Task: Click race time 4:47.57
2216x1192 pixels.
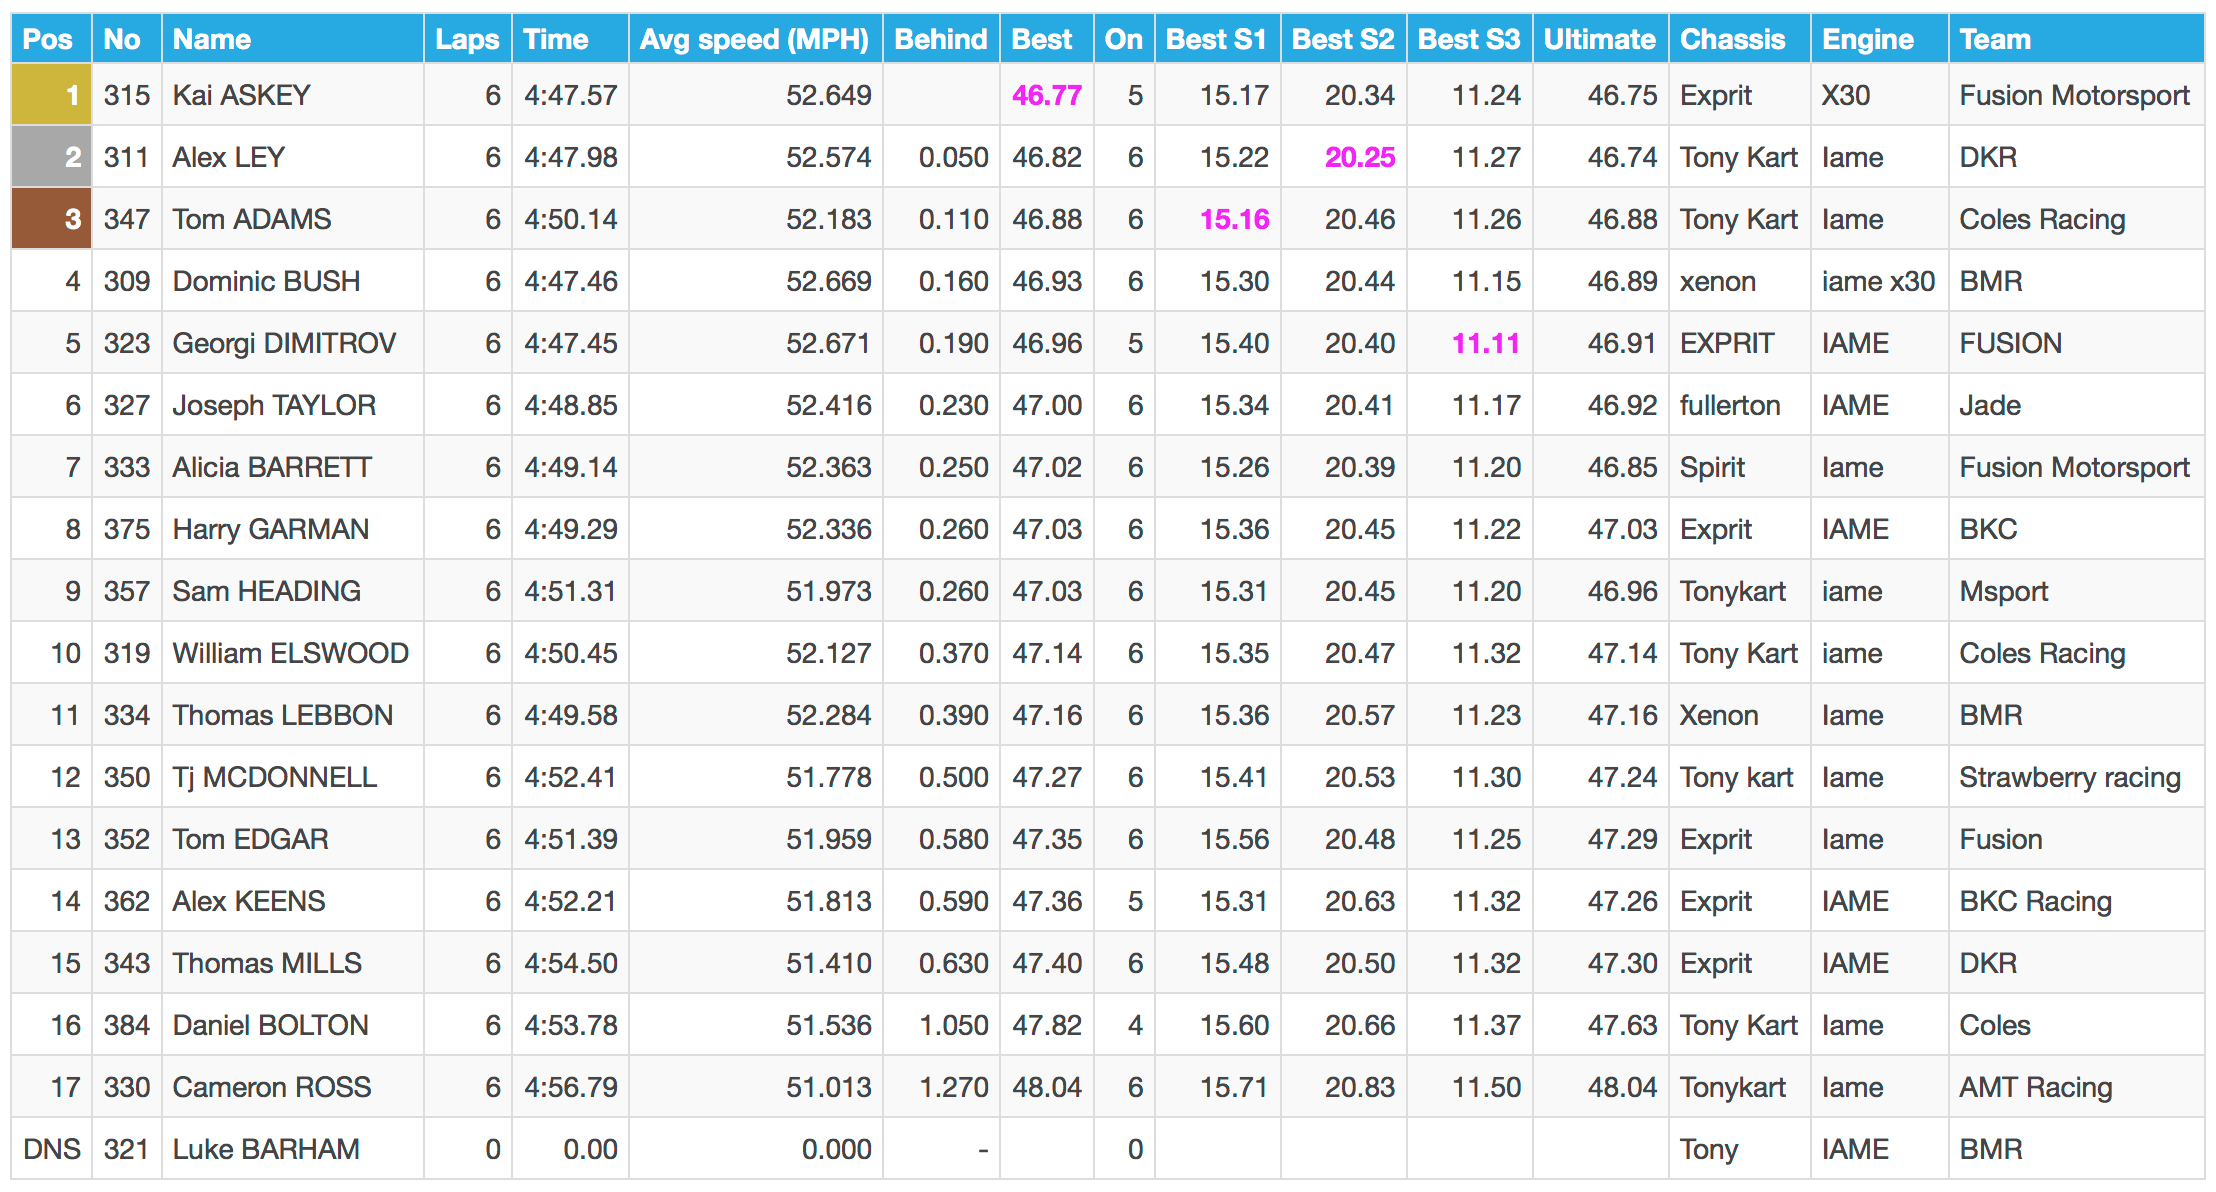Action: (571, 95)
